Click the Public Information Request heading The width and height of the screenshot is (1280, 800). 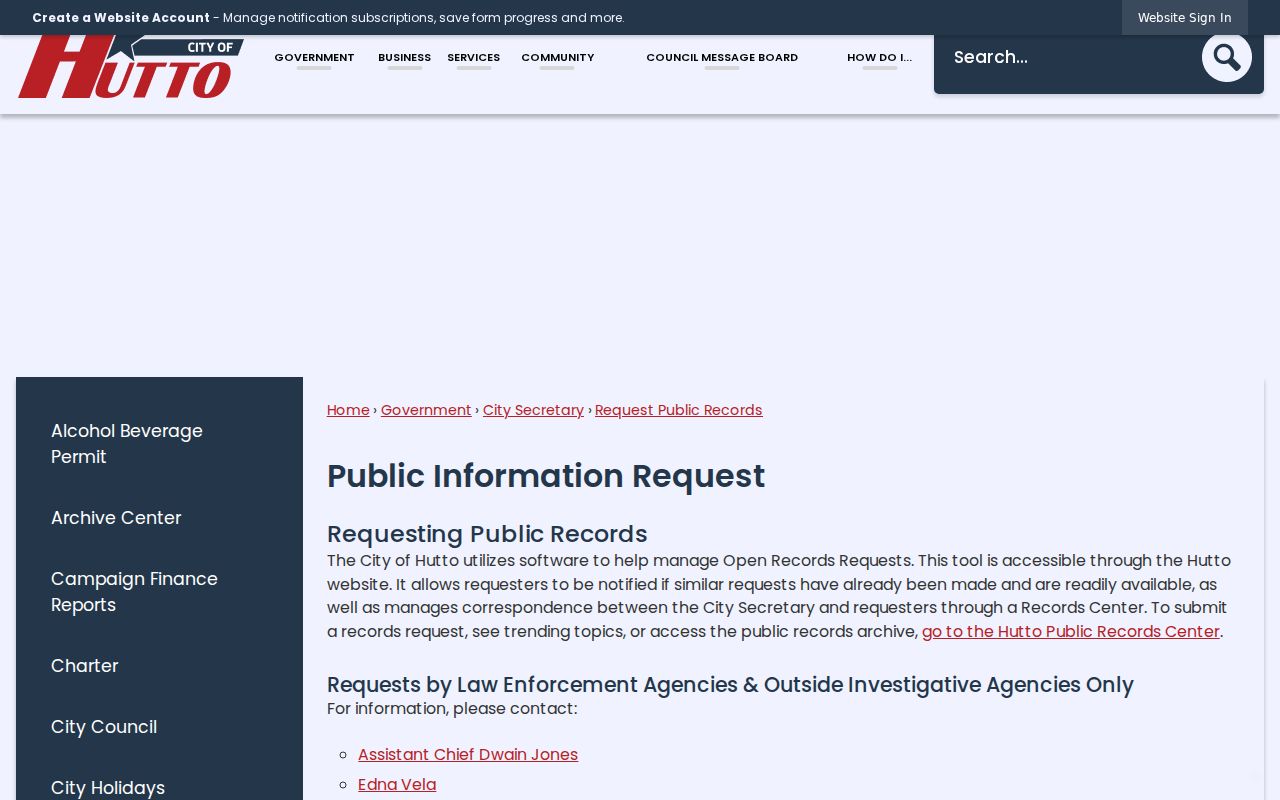point(546,476)
